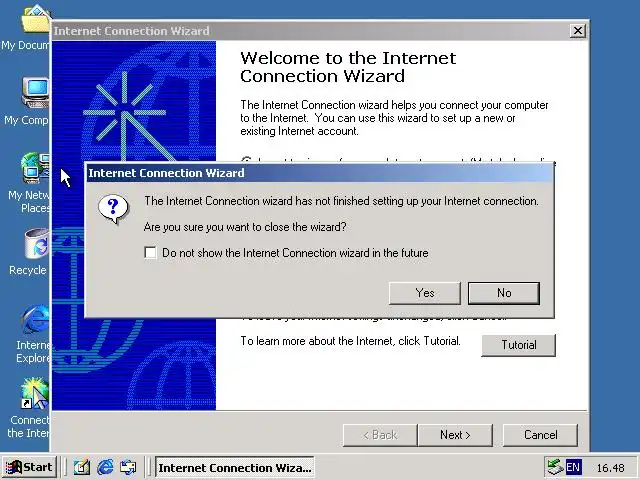Click No to keep the wizard open
Image resolution: width=640 pixels, height=480 pixels.
[504, 293]
